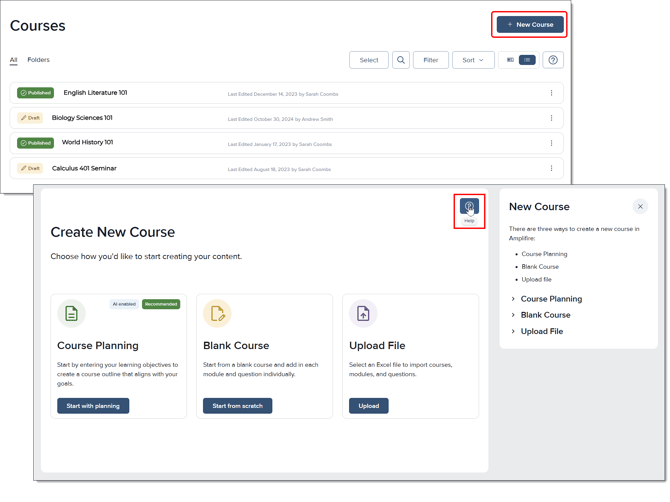
Task: Open the English Literature 101 course
Action: coord(95,93)
